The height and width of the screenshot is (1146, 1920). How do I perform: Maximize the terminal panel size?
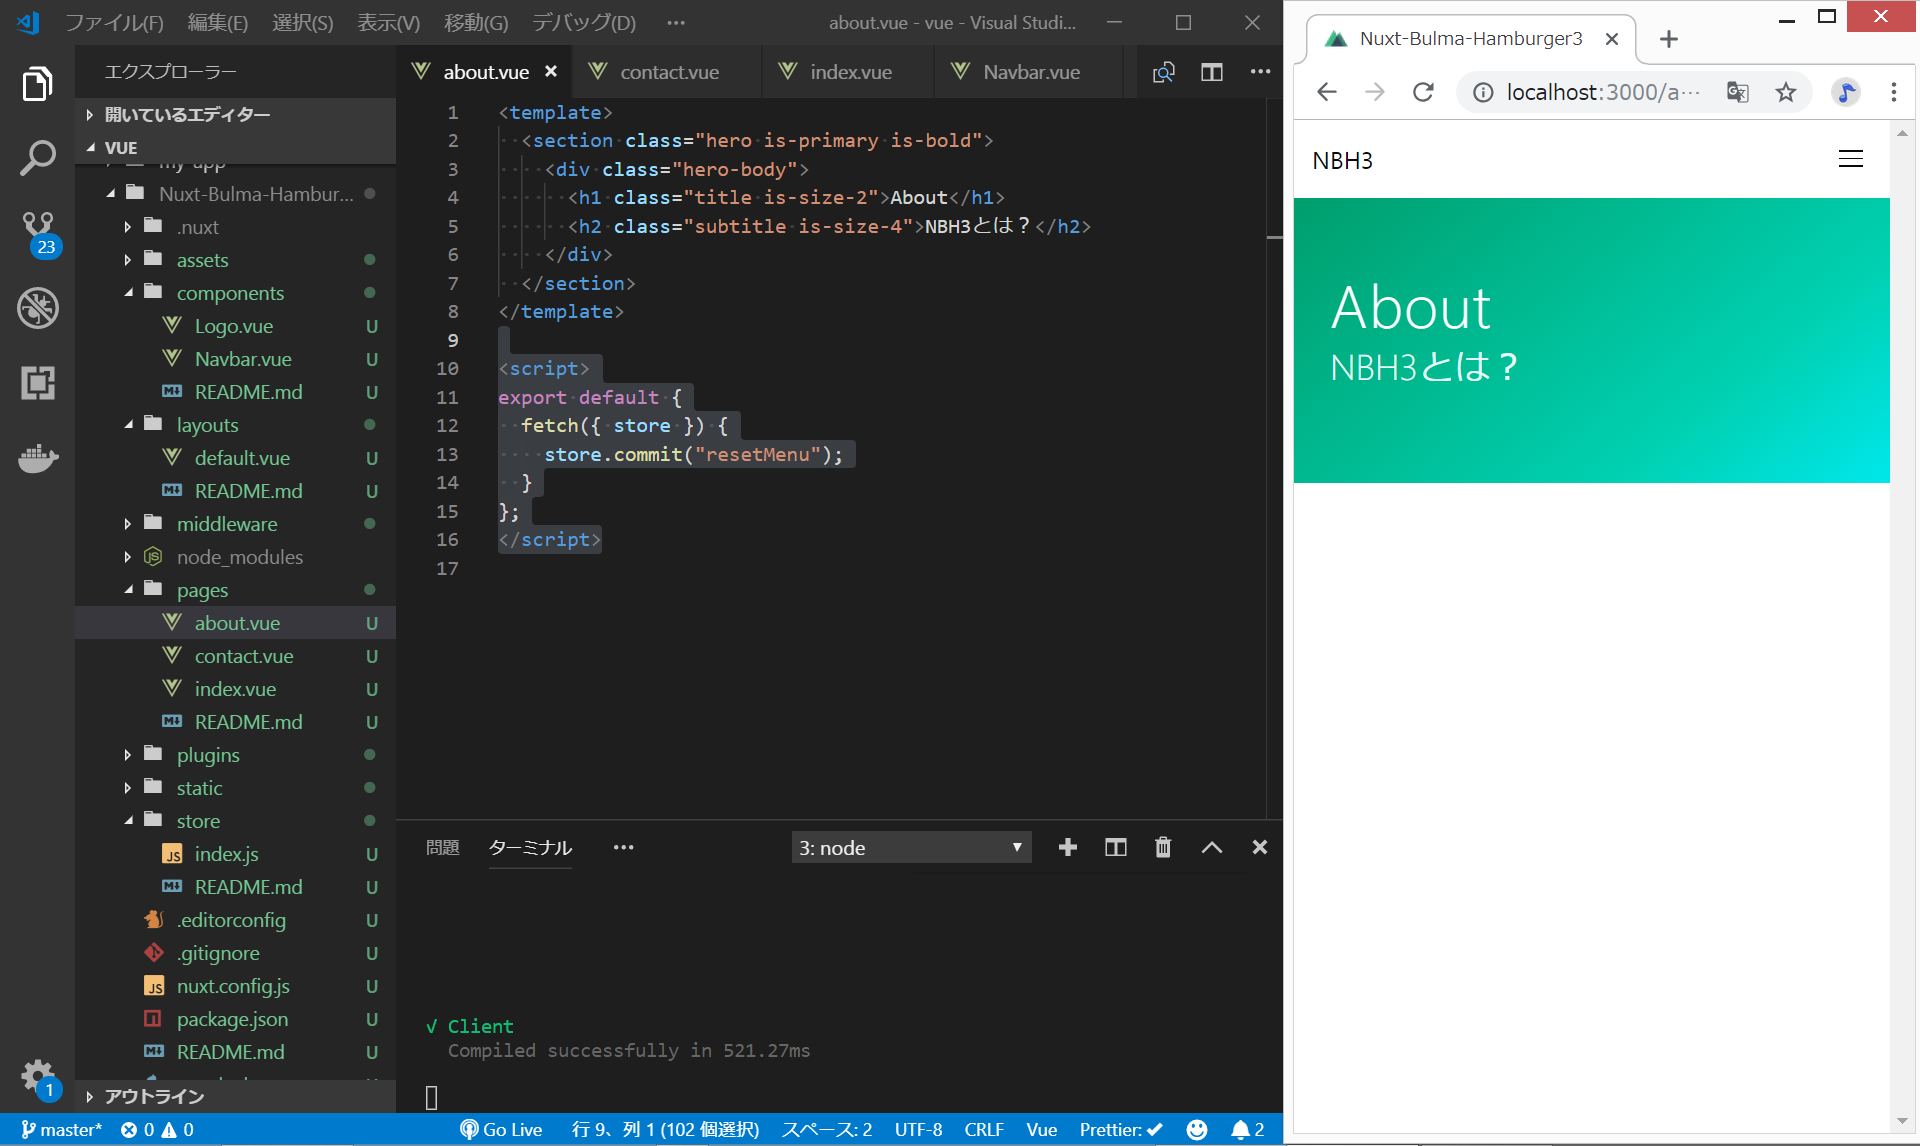click(1211, 848)
